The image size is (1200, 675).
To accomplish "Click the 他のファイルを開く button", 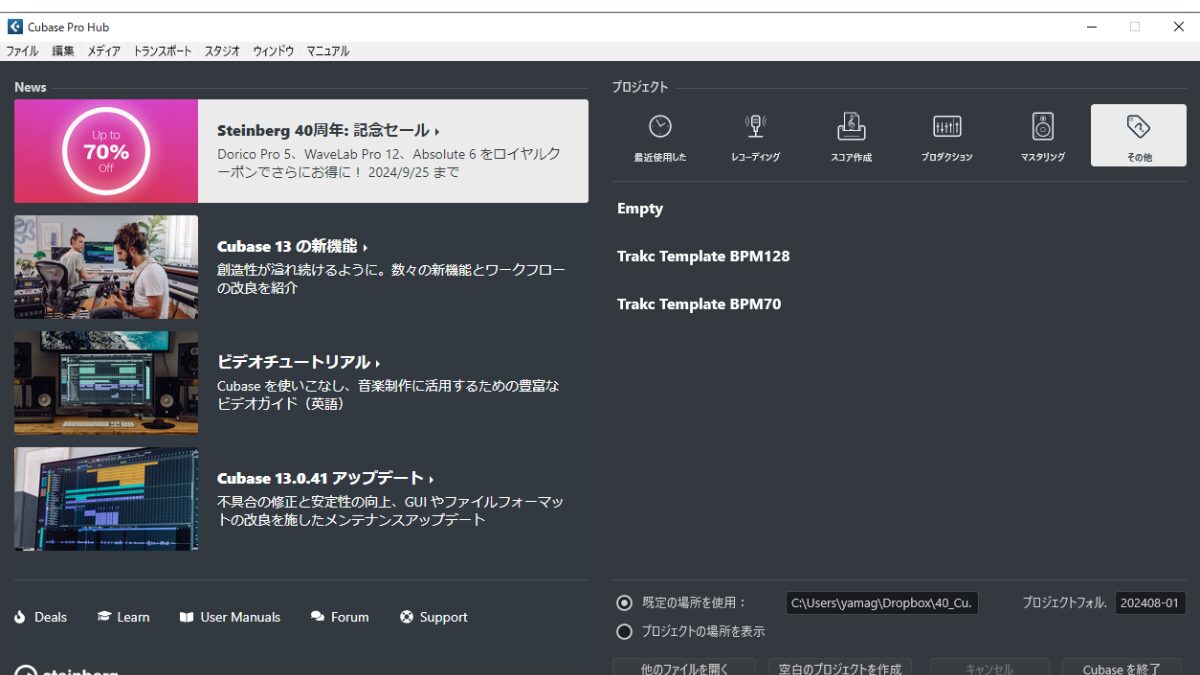I will [685, 667].
